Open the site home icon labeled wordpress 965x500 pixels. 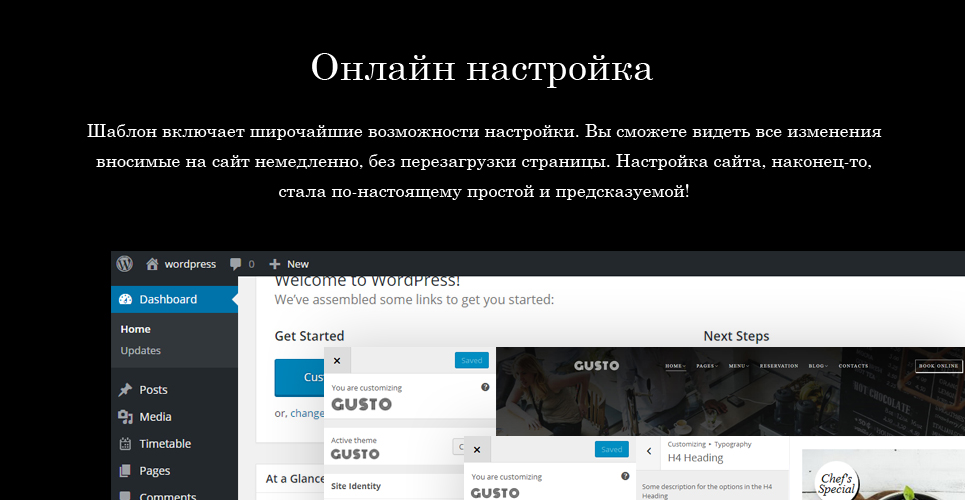coord(152,264)
